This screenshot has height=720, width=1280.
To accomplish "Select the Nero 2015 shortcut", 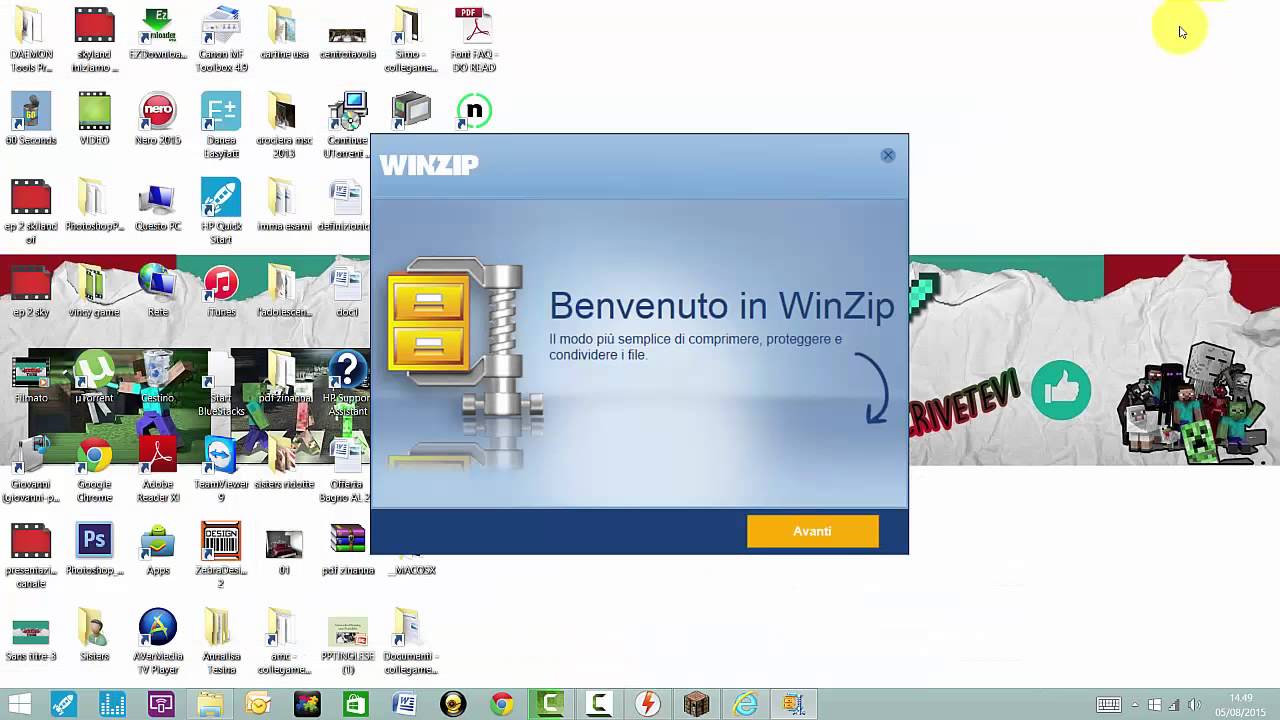I will tap(157, 119).
